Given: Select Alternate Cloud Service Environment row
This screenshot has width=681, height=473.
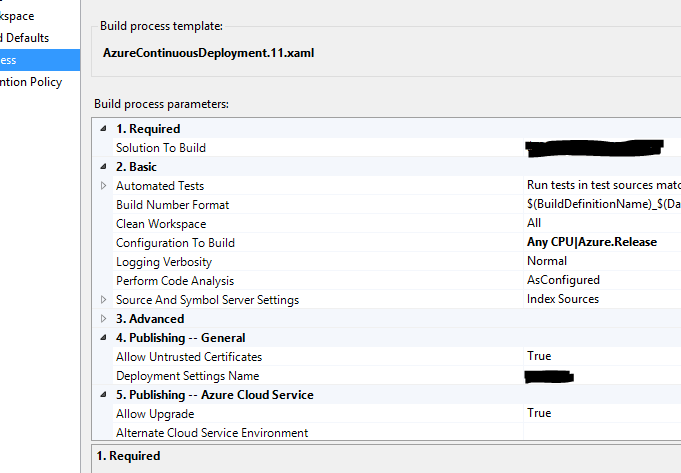Looking at the screenshot, I should [x=397, y=433].
